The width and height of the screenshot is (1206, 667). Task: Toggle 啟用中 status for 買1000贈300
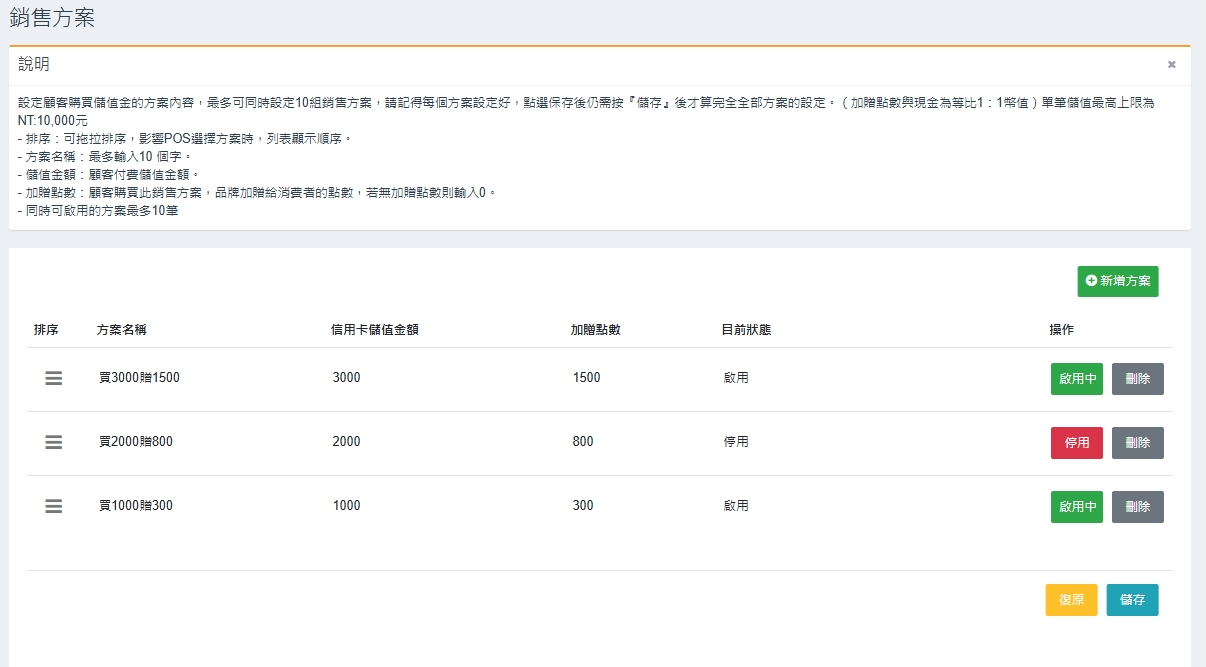point(1076,507)
